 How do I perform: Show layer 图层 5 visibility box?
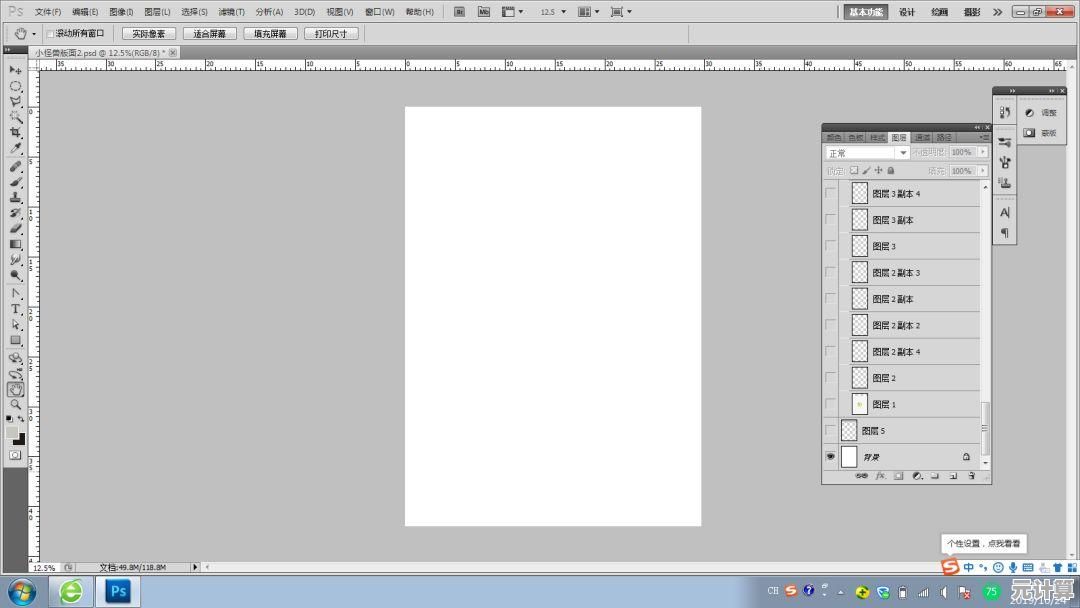coord(831,430)
